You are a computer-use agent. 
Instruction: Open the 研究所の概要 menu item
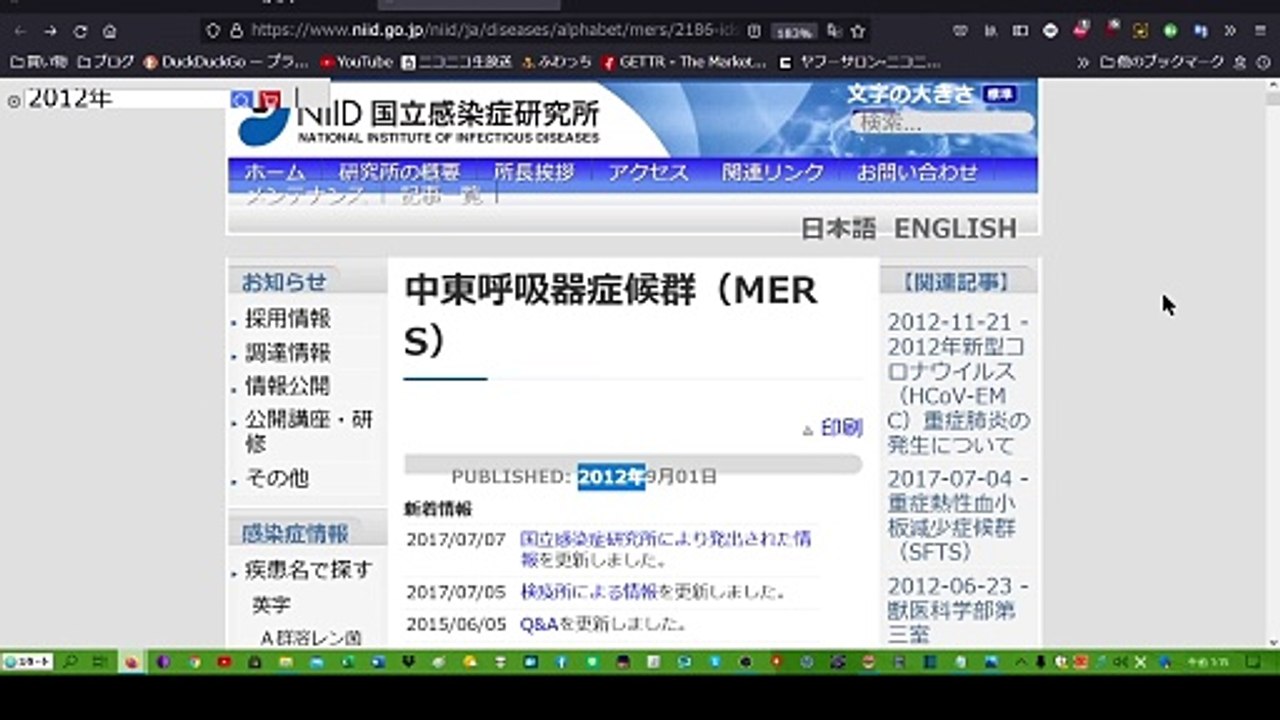[x=399, y=172]
